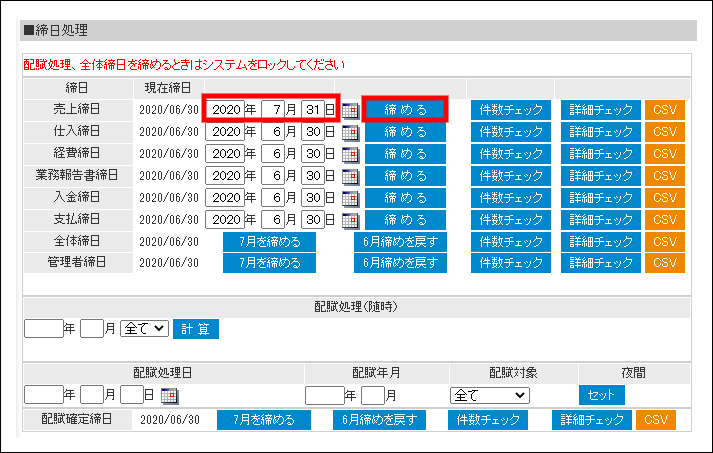Export CSV for 支払締日
Screen dimensions: 713x453
(x=665, y=220)
